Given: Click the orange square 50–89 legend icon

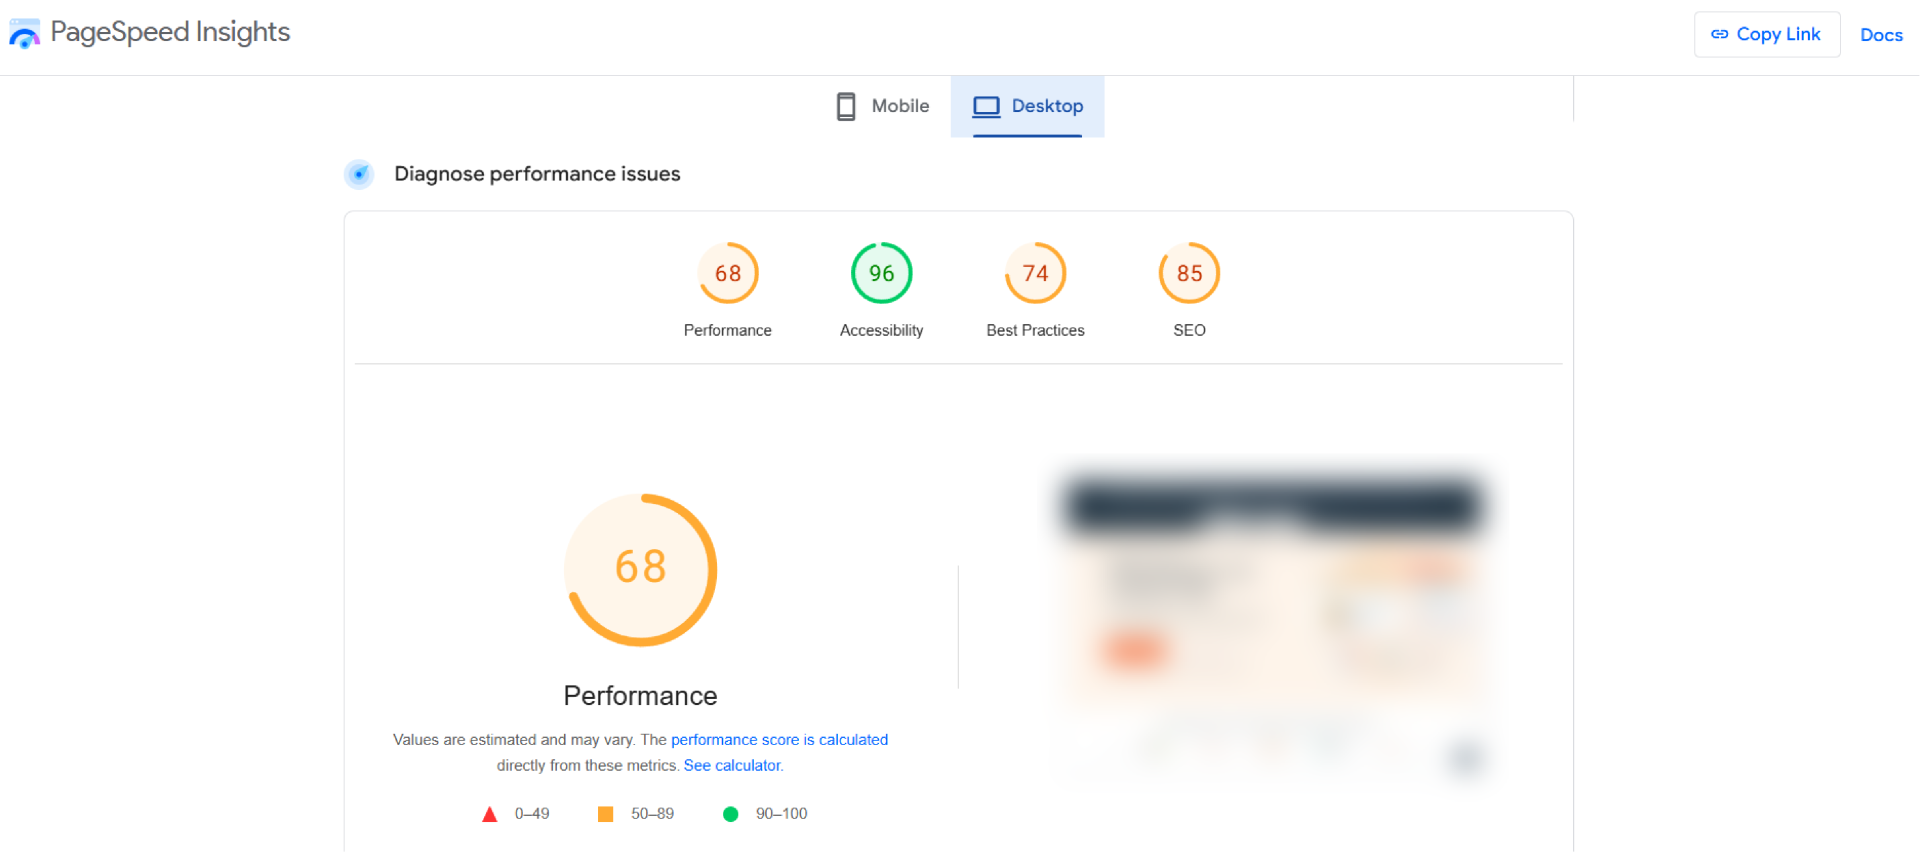Looking at the screenshot, I should point(605,814).
